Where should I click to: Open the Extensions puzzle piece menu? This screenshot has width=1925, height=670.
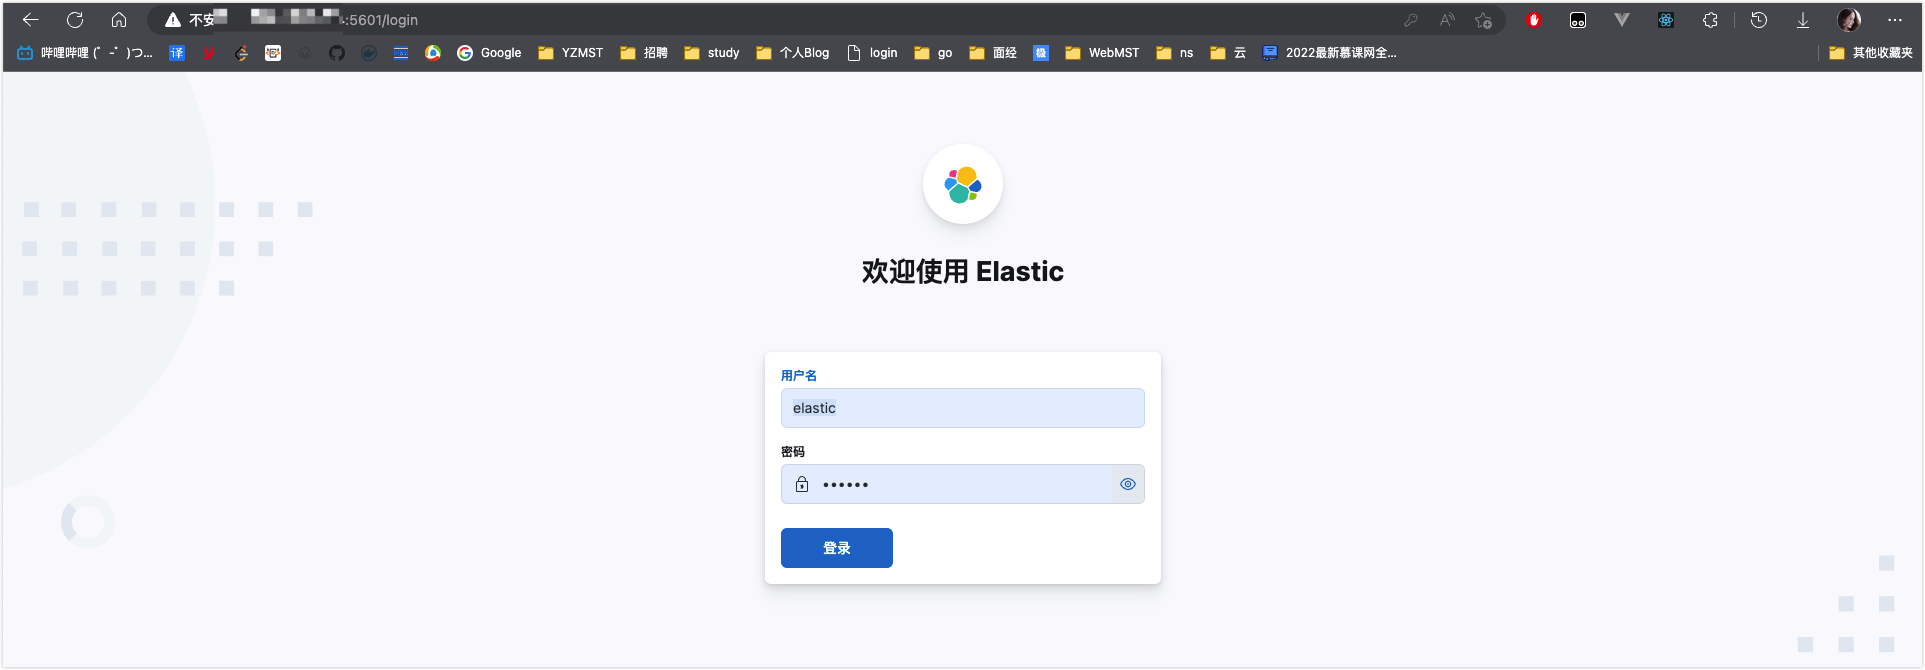point(1710,20)
